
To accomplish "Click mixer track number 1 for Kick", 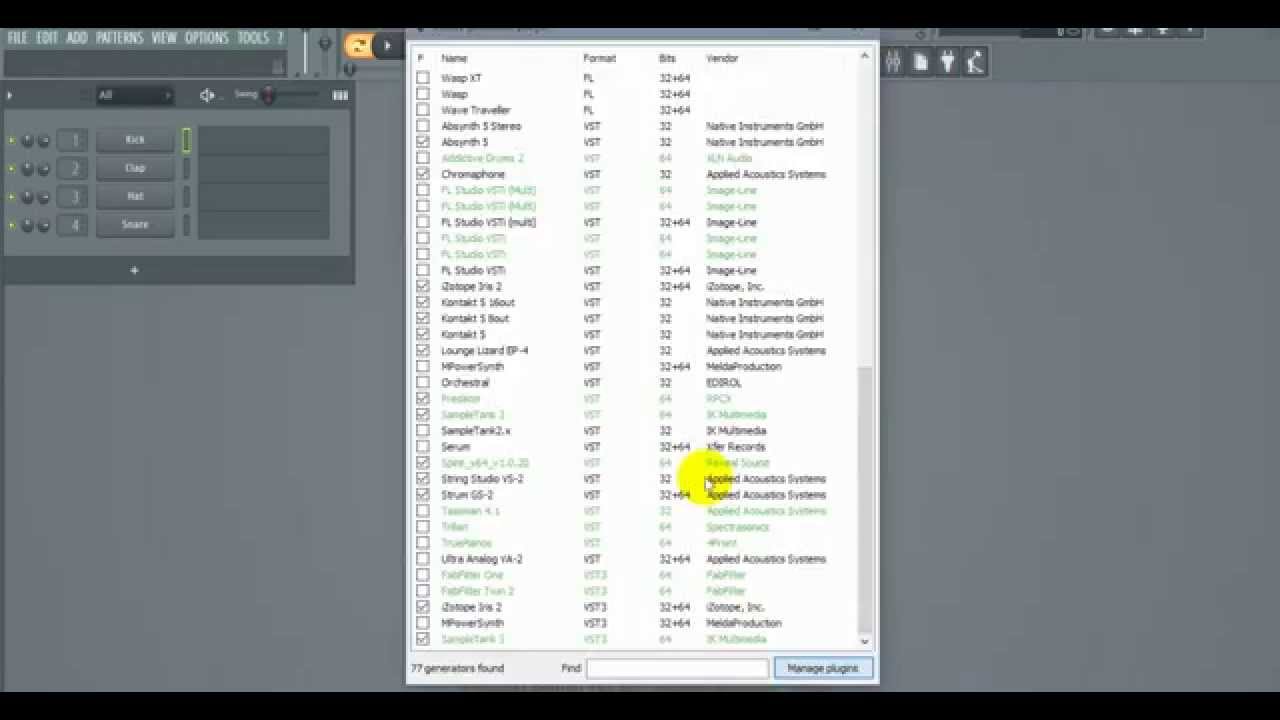I will 73,140.
